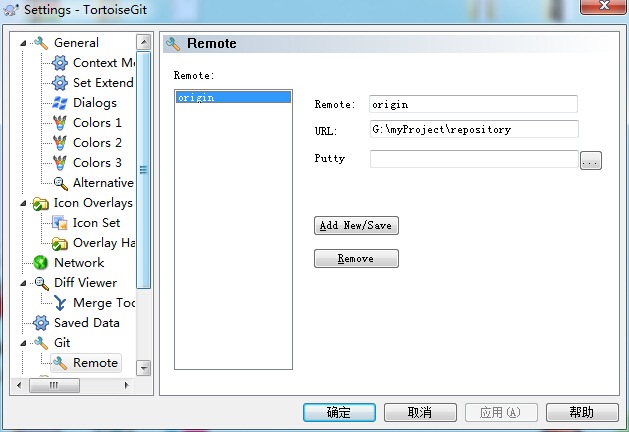Click the Set Extend gear icon
The height and width of the screenshot is (432, 629).
click(60, 83)
